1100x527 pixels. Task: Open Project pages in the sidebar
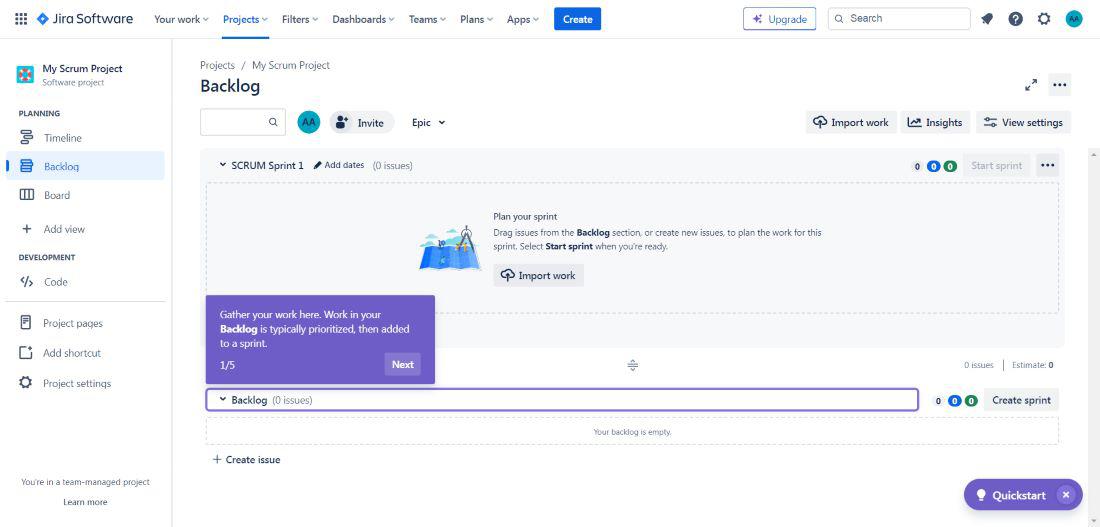pyautogui.click(x=85, y=323)
